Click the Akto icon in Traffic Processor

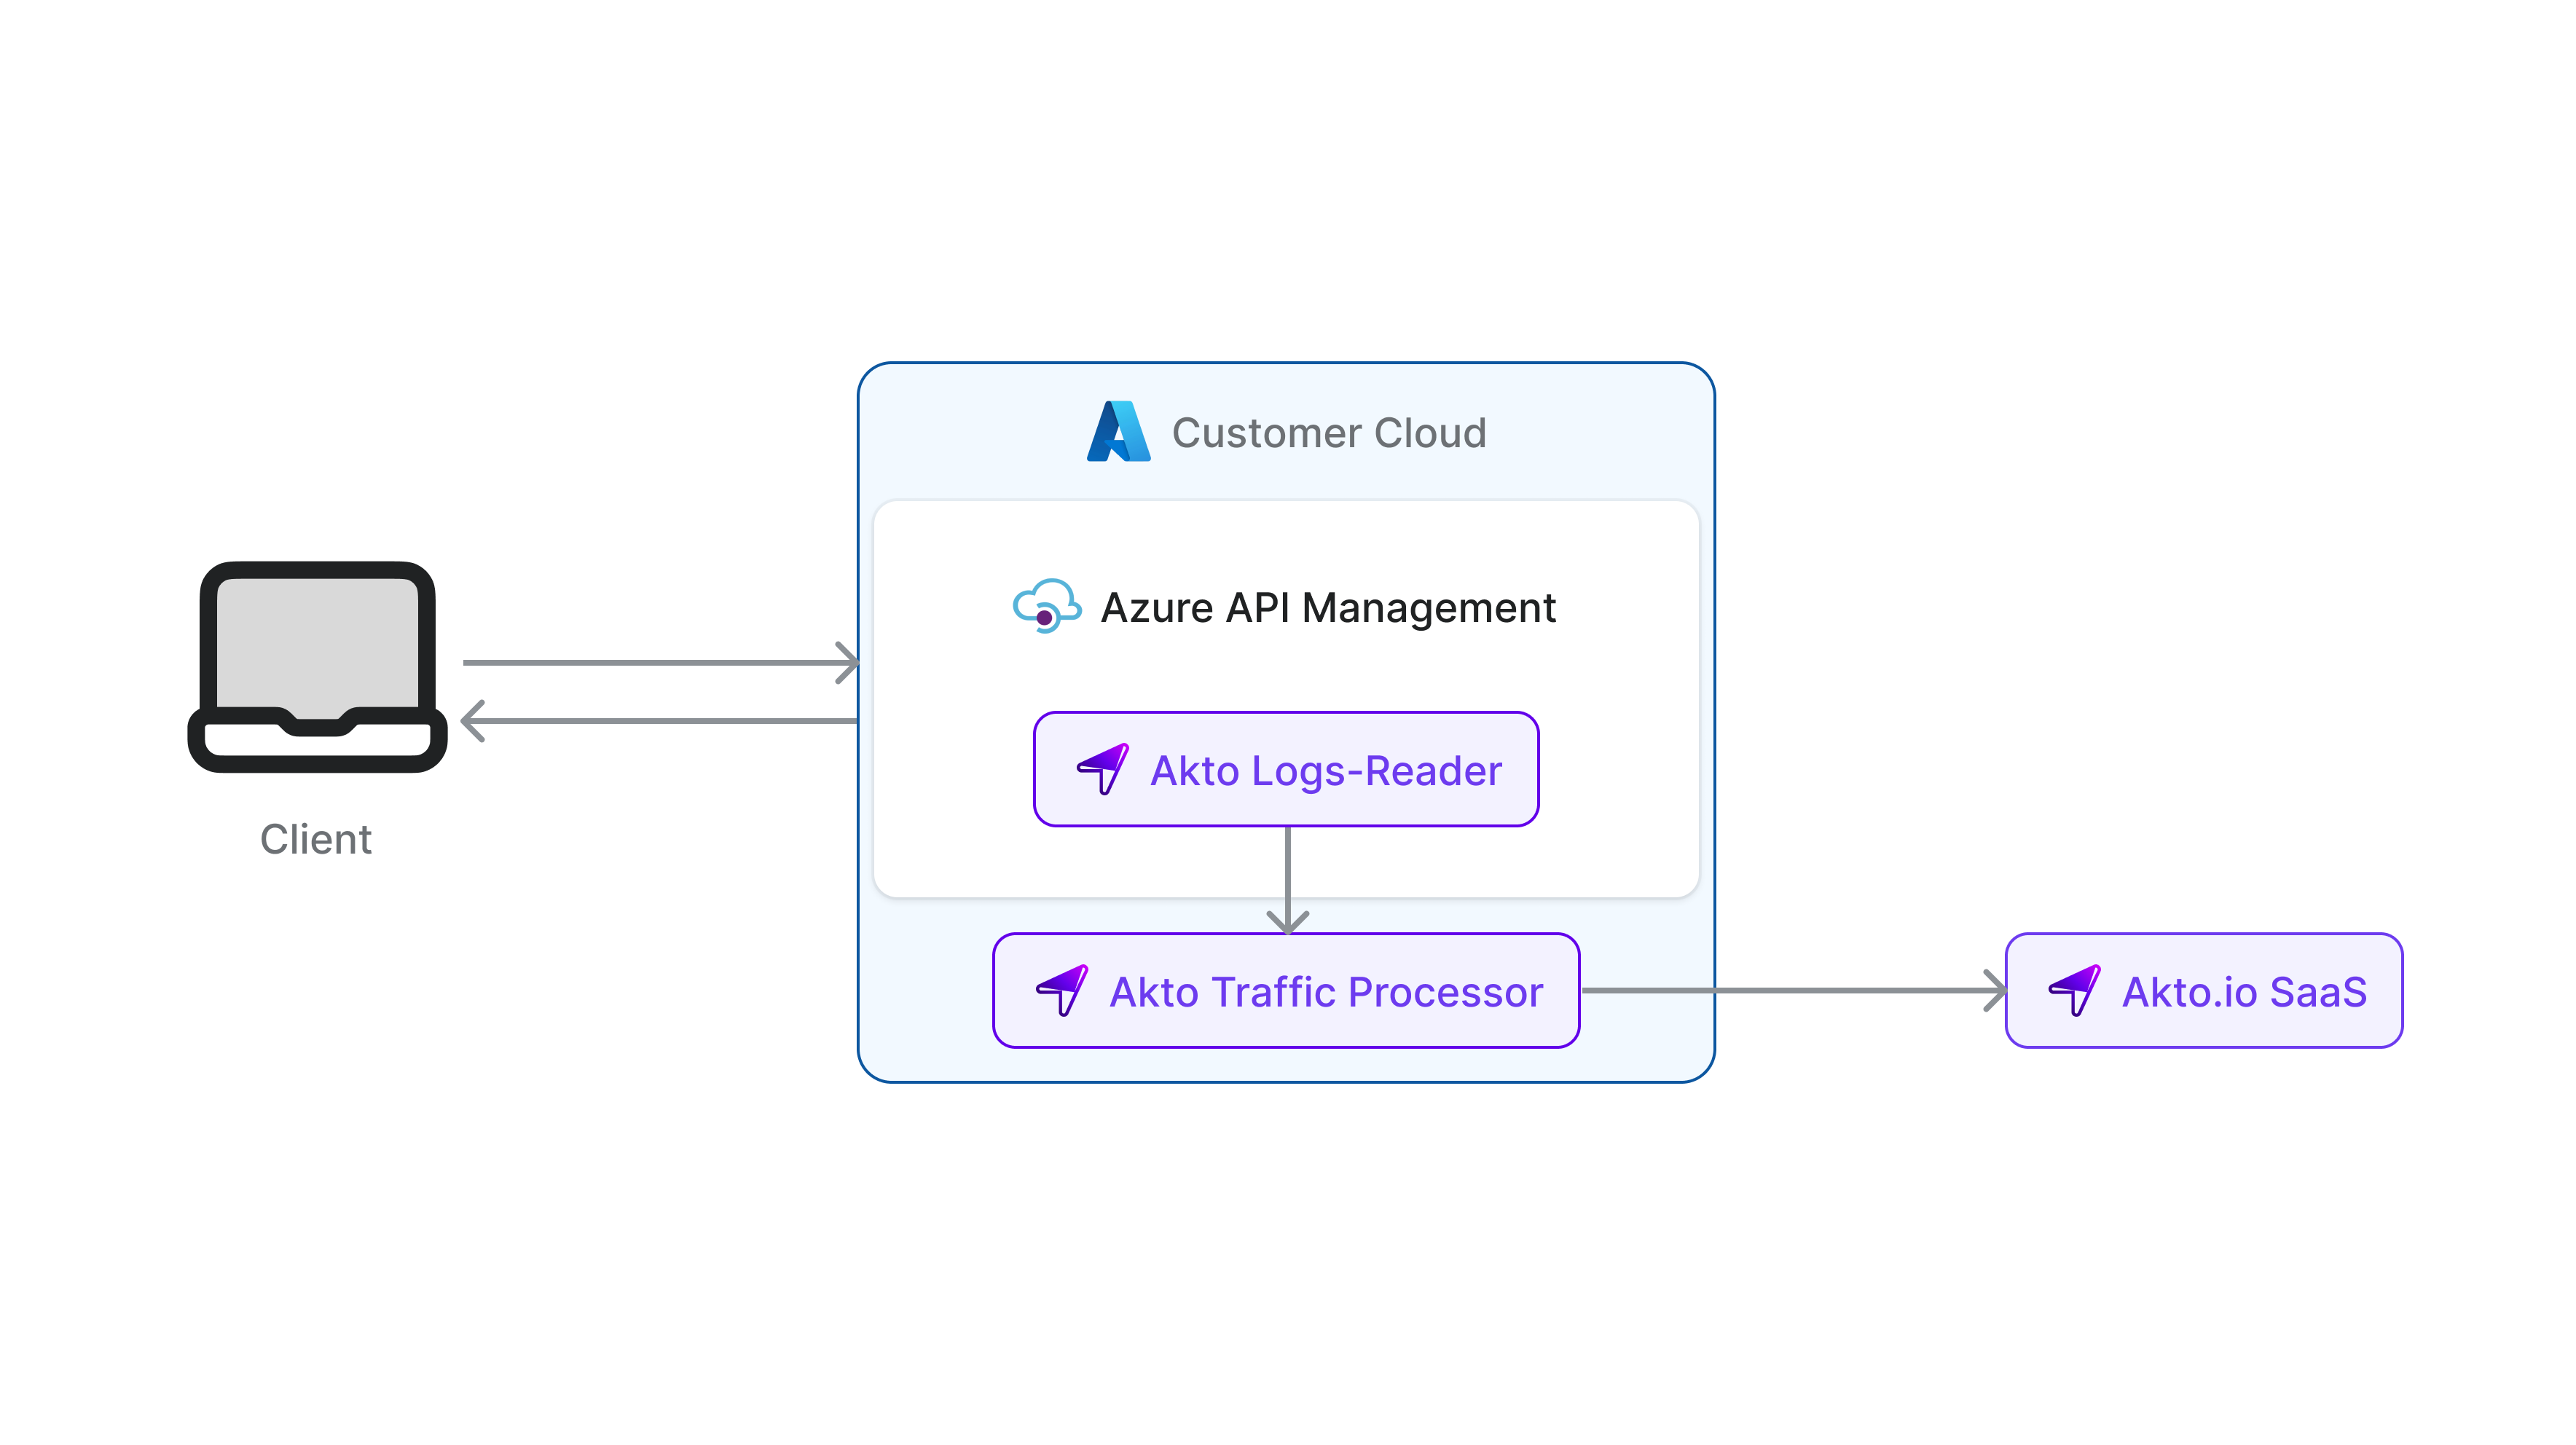click(1062, 990)
